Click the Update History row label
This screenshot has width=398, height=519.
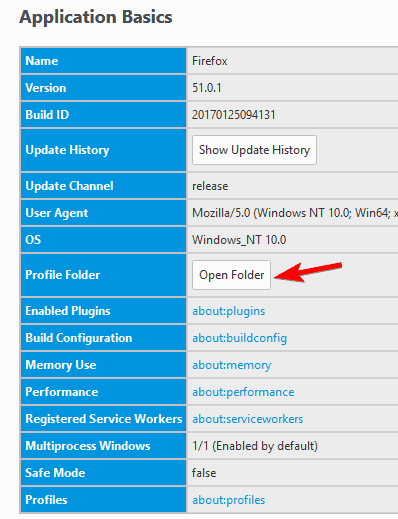[67, 150]
